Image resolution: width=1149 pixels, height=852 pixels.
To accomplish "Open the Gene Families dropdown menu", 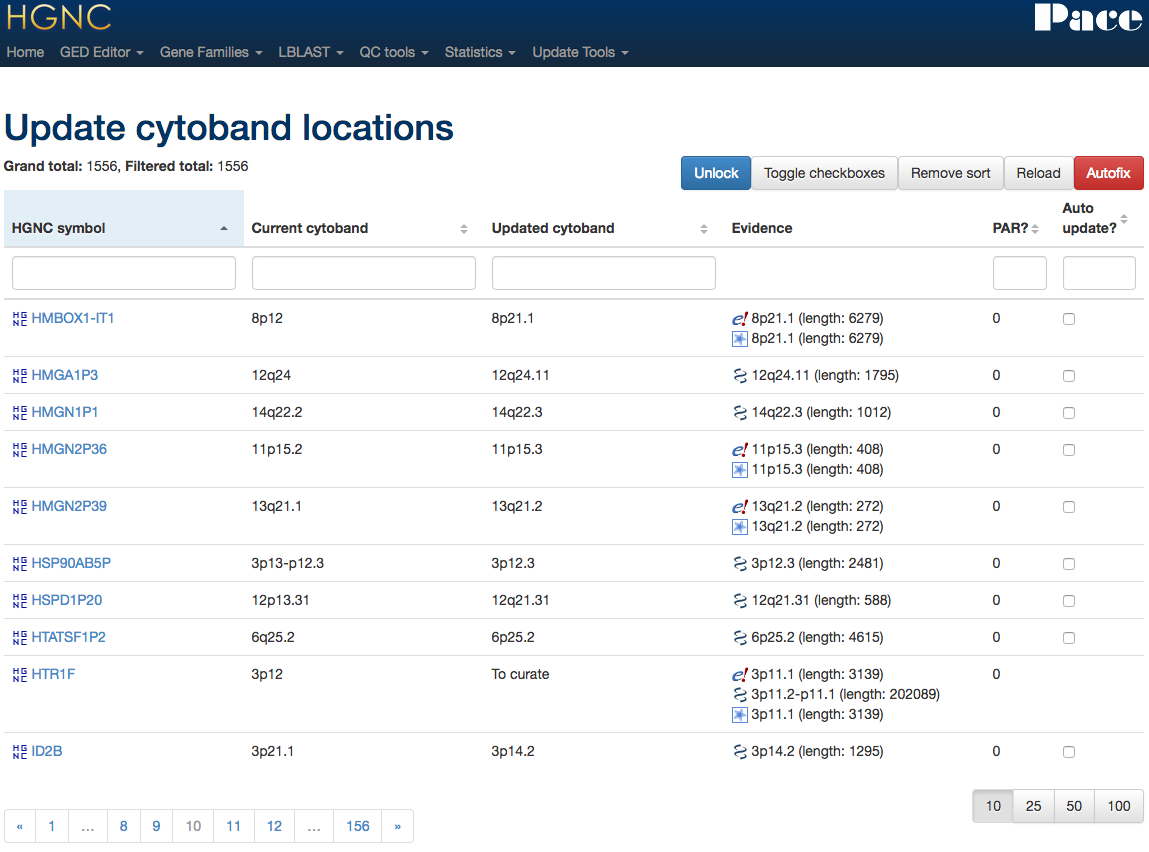I will 210,52.
